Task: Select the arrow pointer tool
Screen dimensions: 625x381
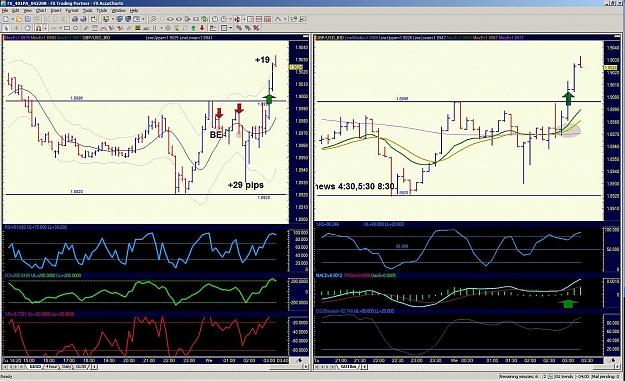Action: (6, 28)
